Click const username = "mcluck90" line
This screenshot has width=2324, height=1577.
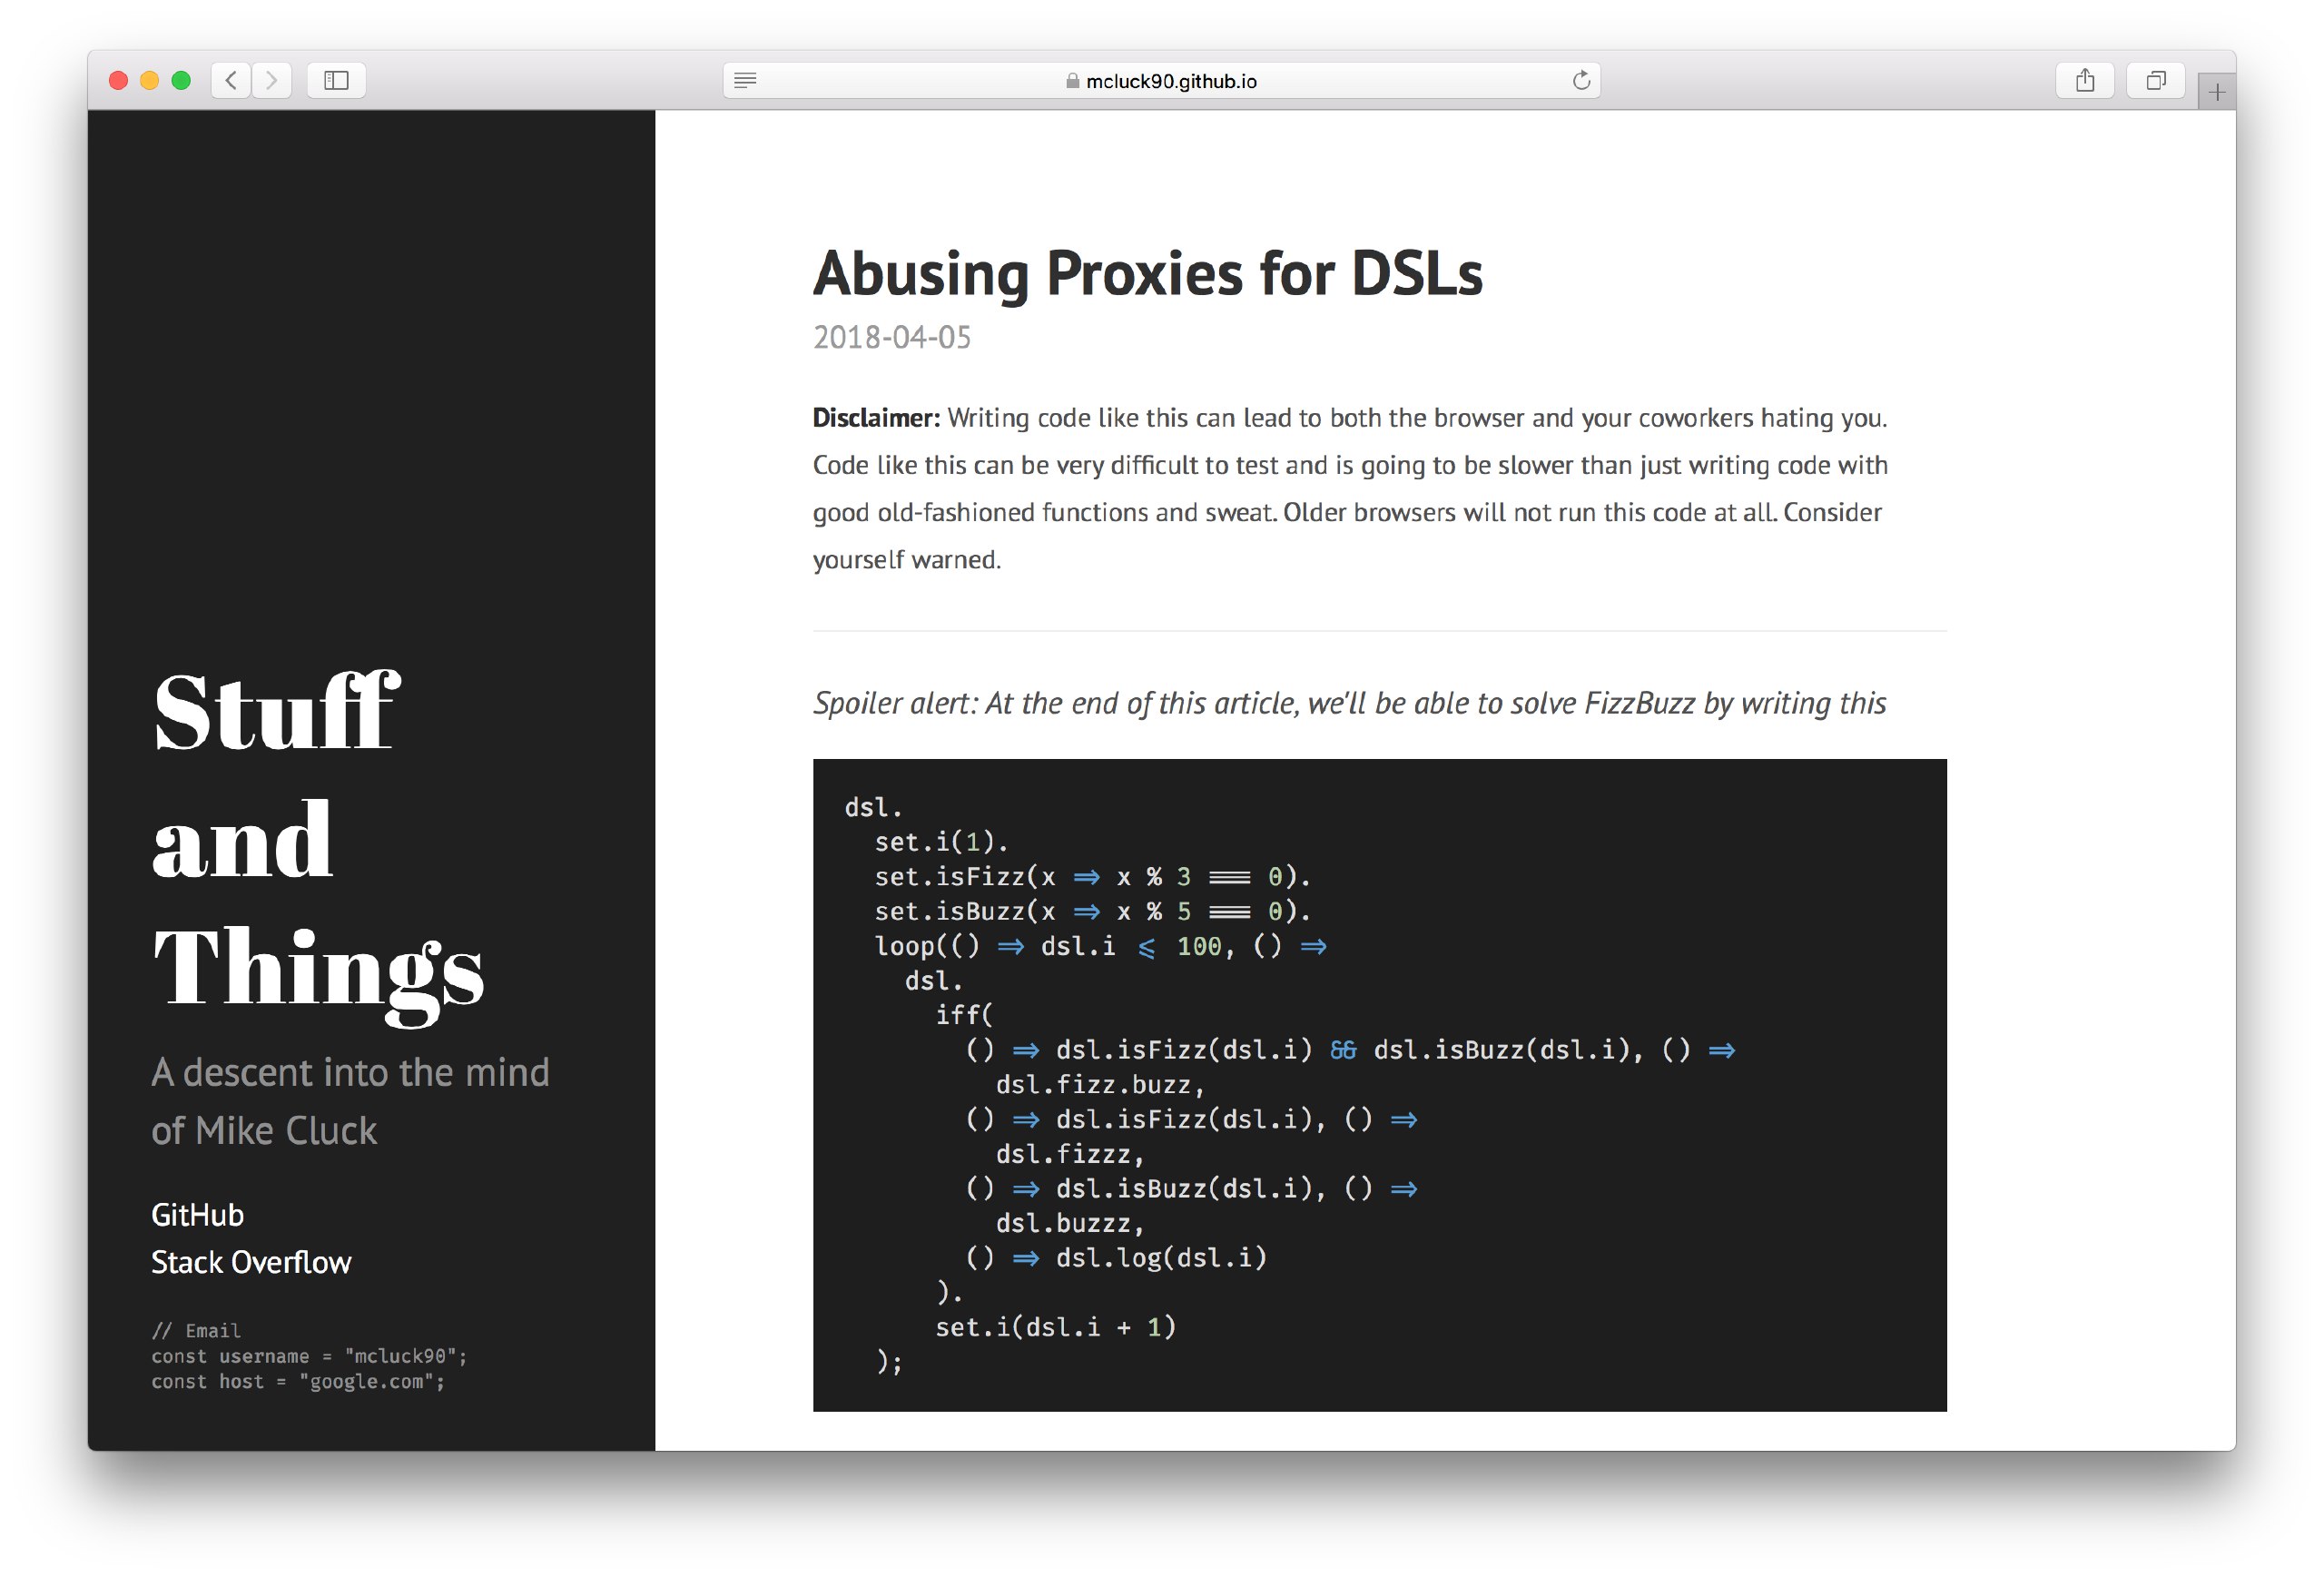pos(309,1357)
